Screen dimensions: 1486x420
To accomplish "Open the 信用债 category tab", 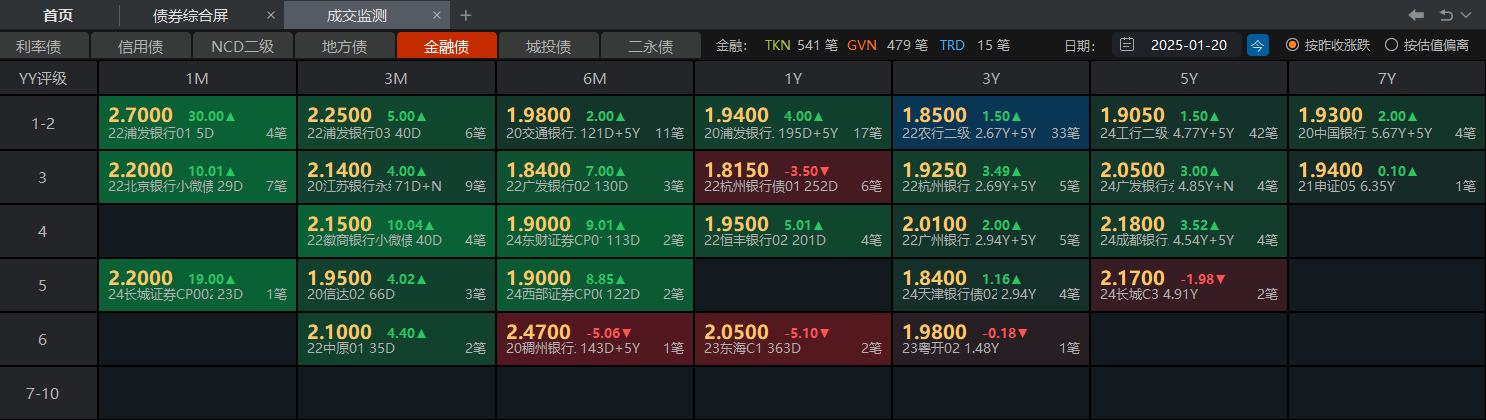I will click(x=140, y=46).
